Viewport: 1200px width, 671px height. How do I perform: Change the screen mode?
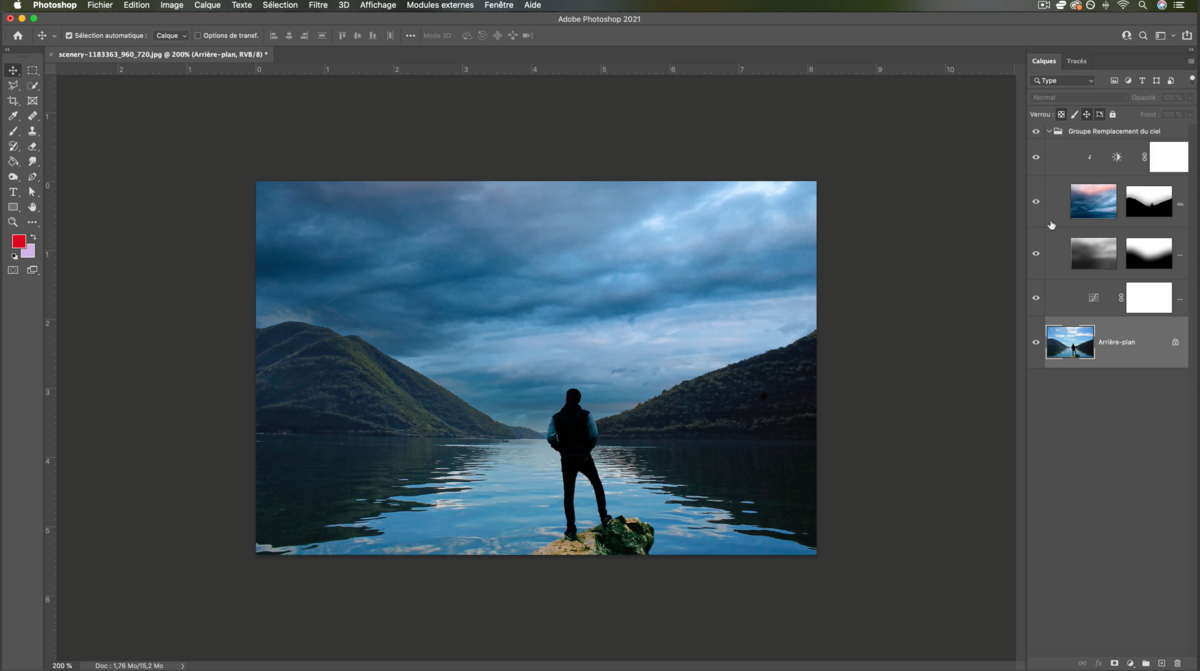click(x=32, y=270)
